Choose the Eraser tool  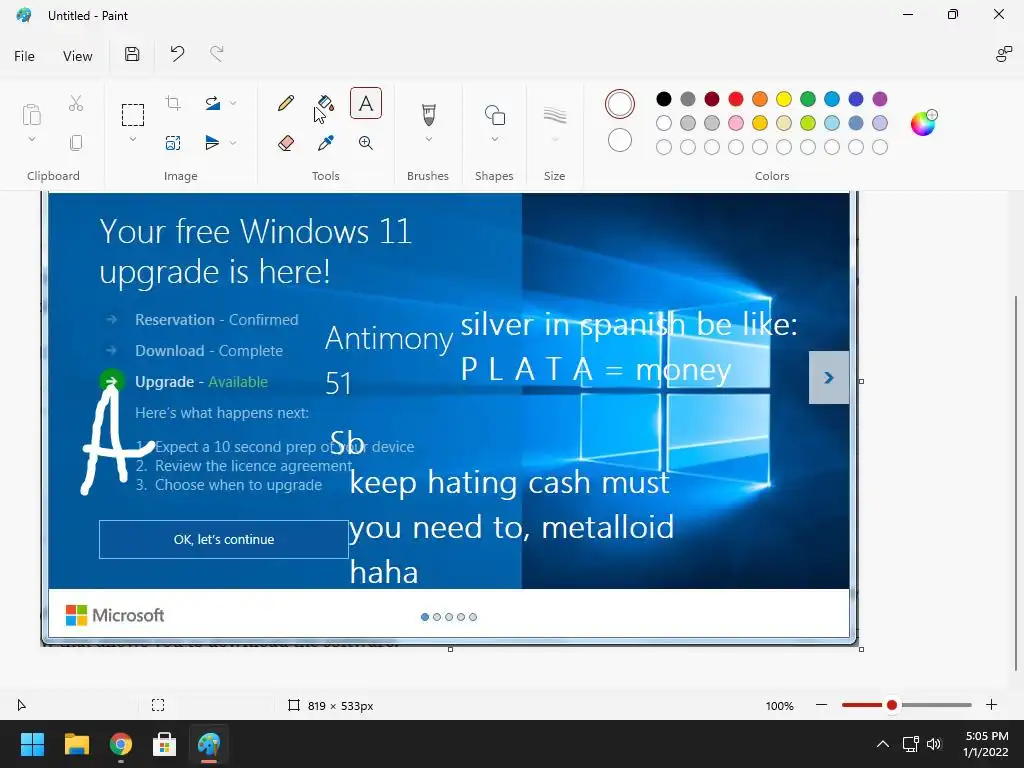tap(285, 143)
